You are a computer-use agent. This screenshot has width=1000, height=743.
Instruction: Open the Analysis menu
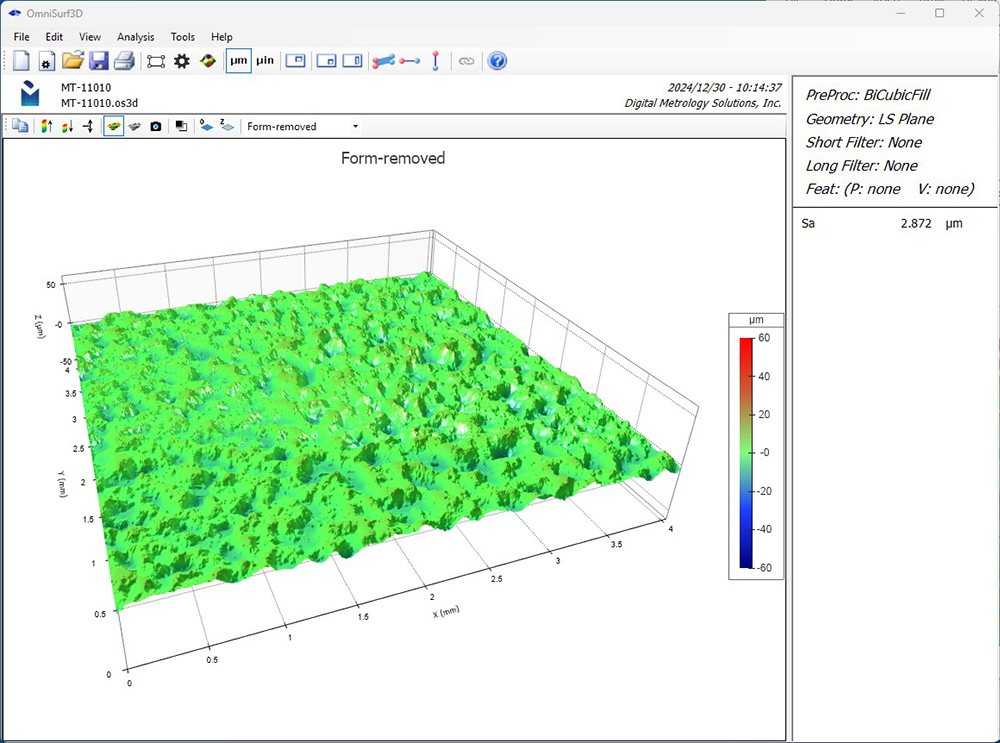pyautogui.click(x=136, y=37)
